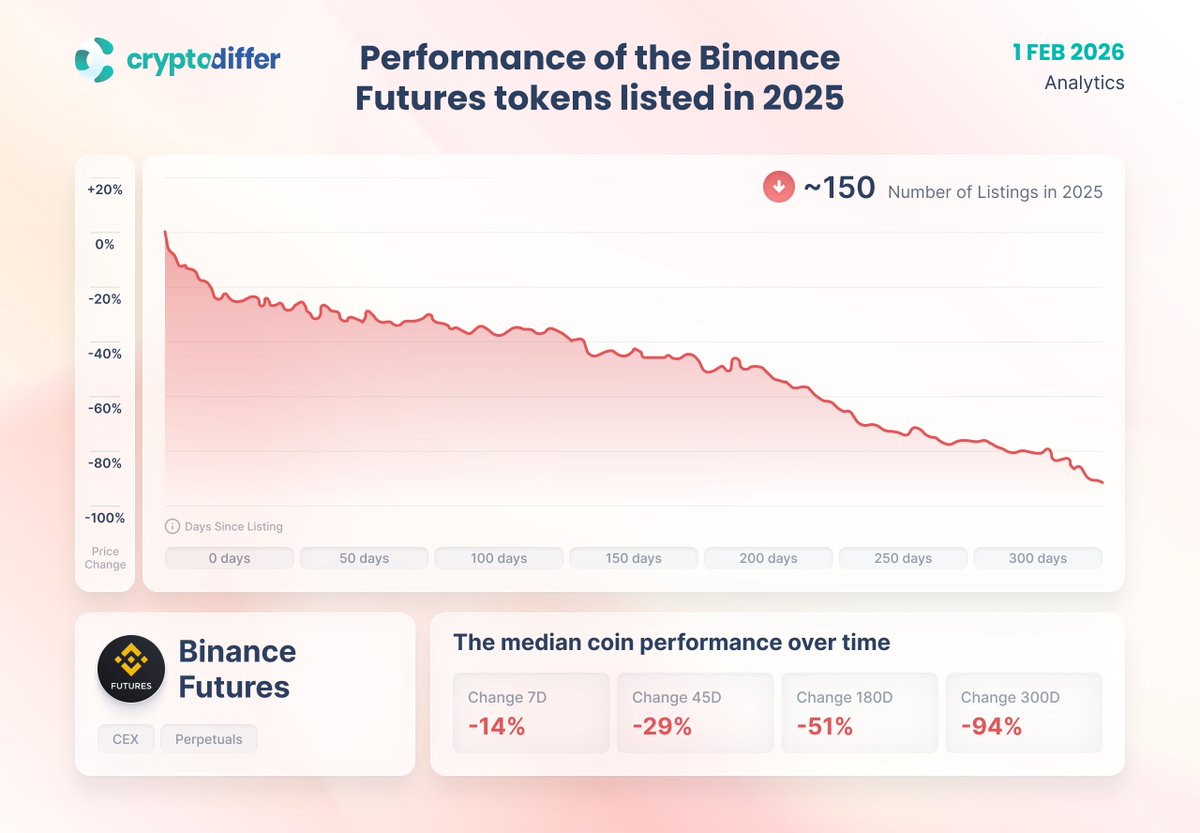Click the Days Since Listing info icon
Image resolution: width=1200 pixels, height=833 pixels.
click(x=172, y=526)
